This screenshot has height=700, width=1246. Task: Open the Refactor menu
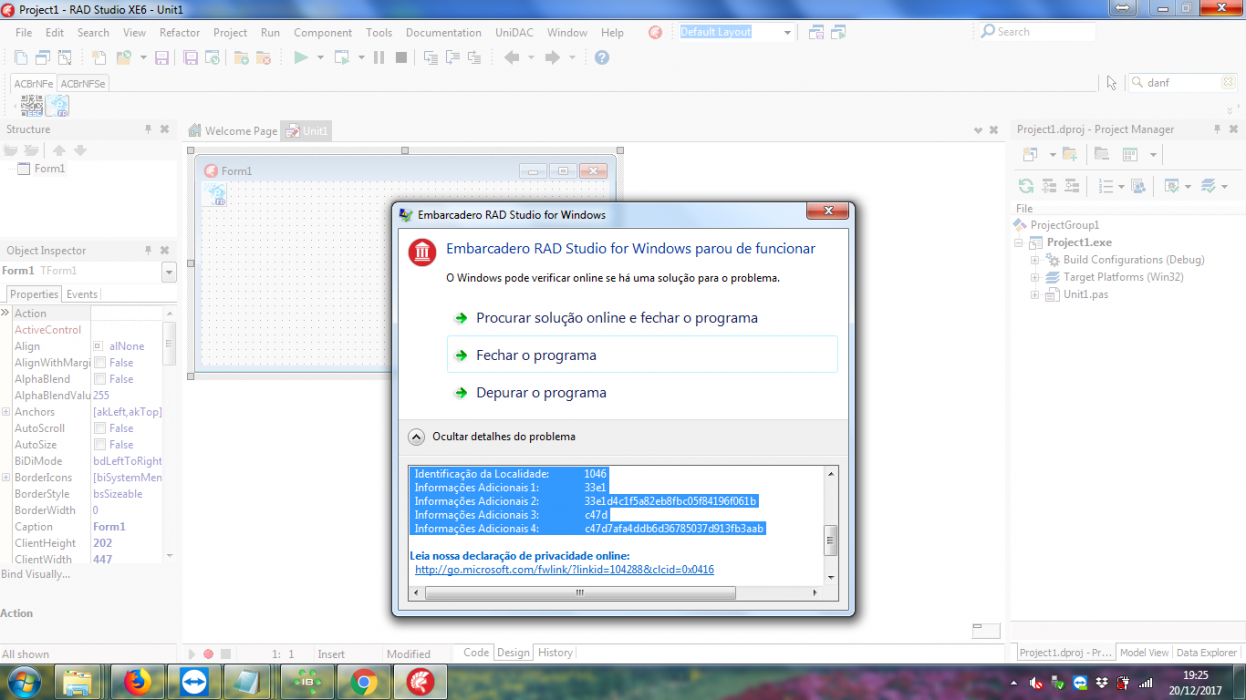pos(180,32)
